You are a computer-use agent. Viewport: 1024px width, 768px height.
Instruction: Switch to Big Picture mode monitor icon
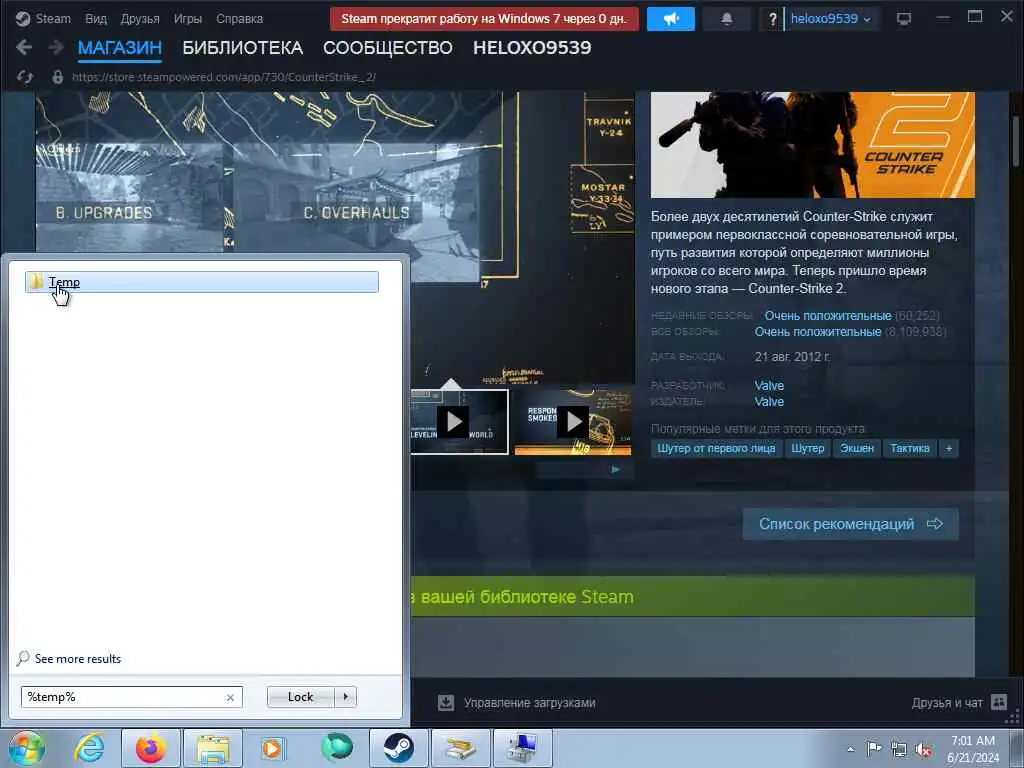[x=904, y=19]
